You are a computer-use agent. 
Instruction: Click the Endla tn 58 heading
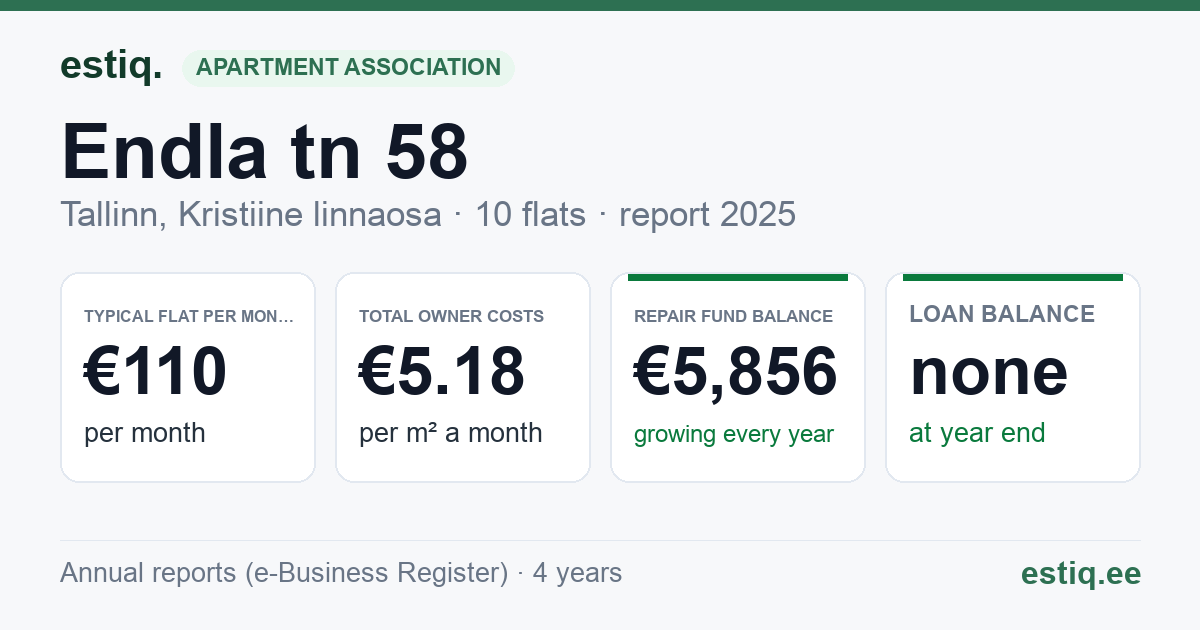tap(265, 152)
